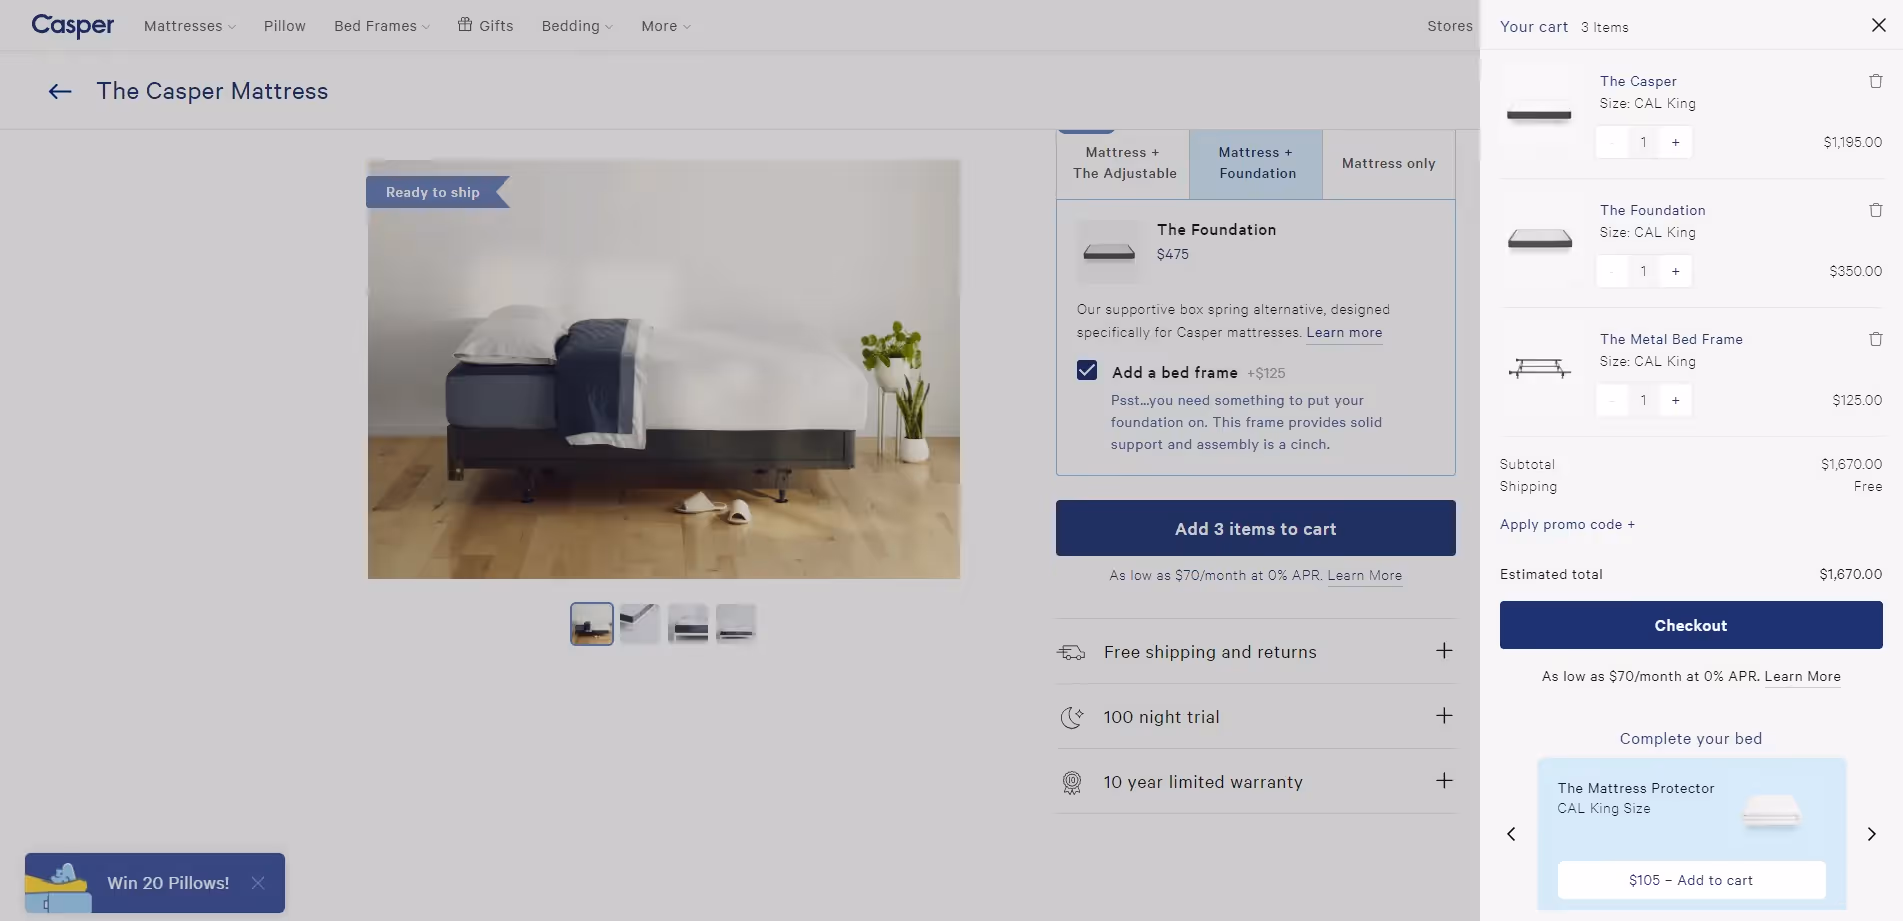Expand 10 year limited warranty section
This screenshot has width=1903, height=921.
click(1256, 782)
